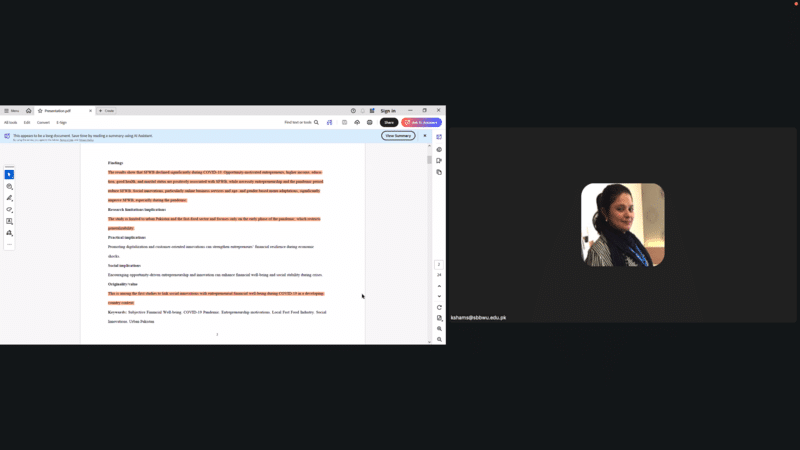Open the fill and sign stamp tool
The height and width of the screenshot is (450, 800).
(9, 233)
